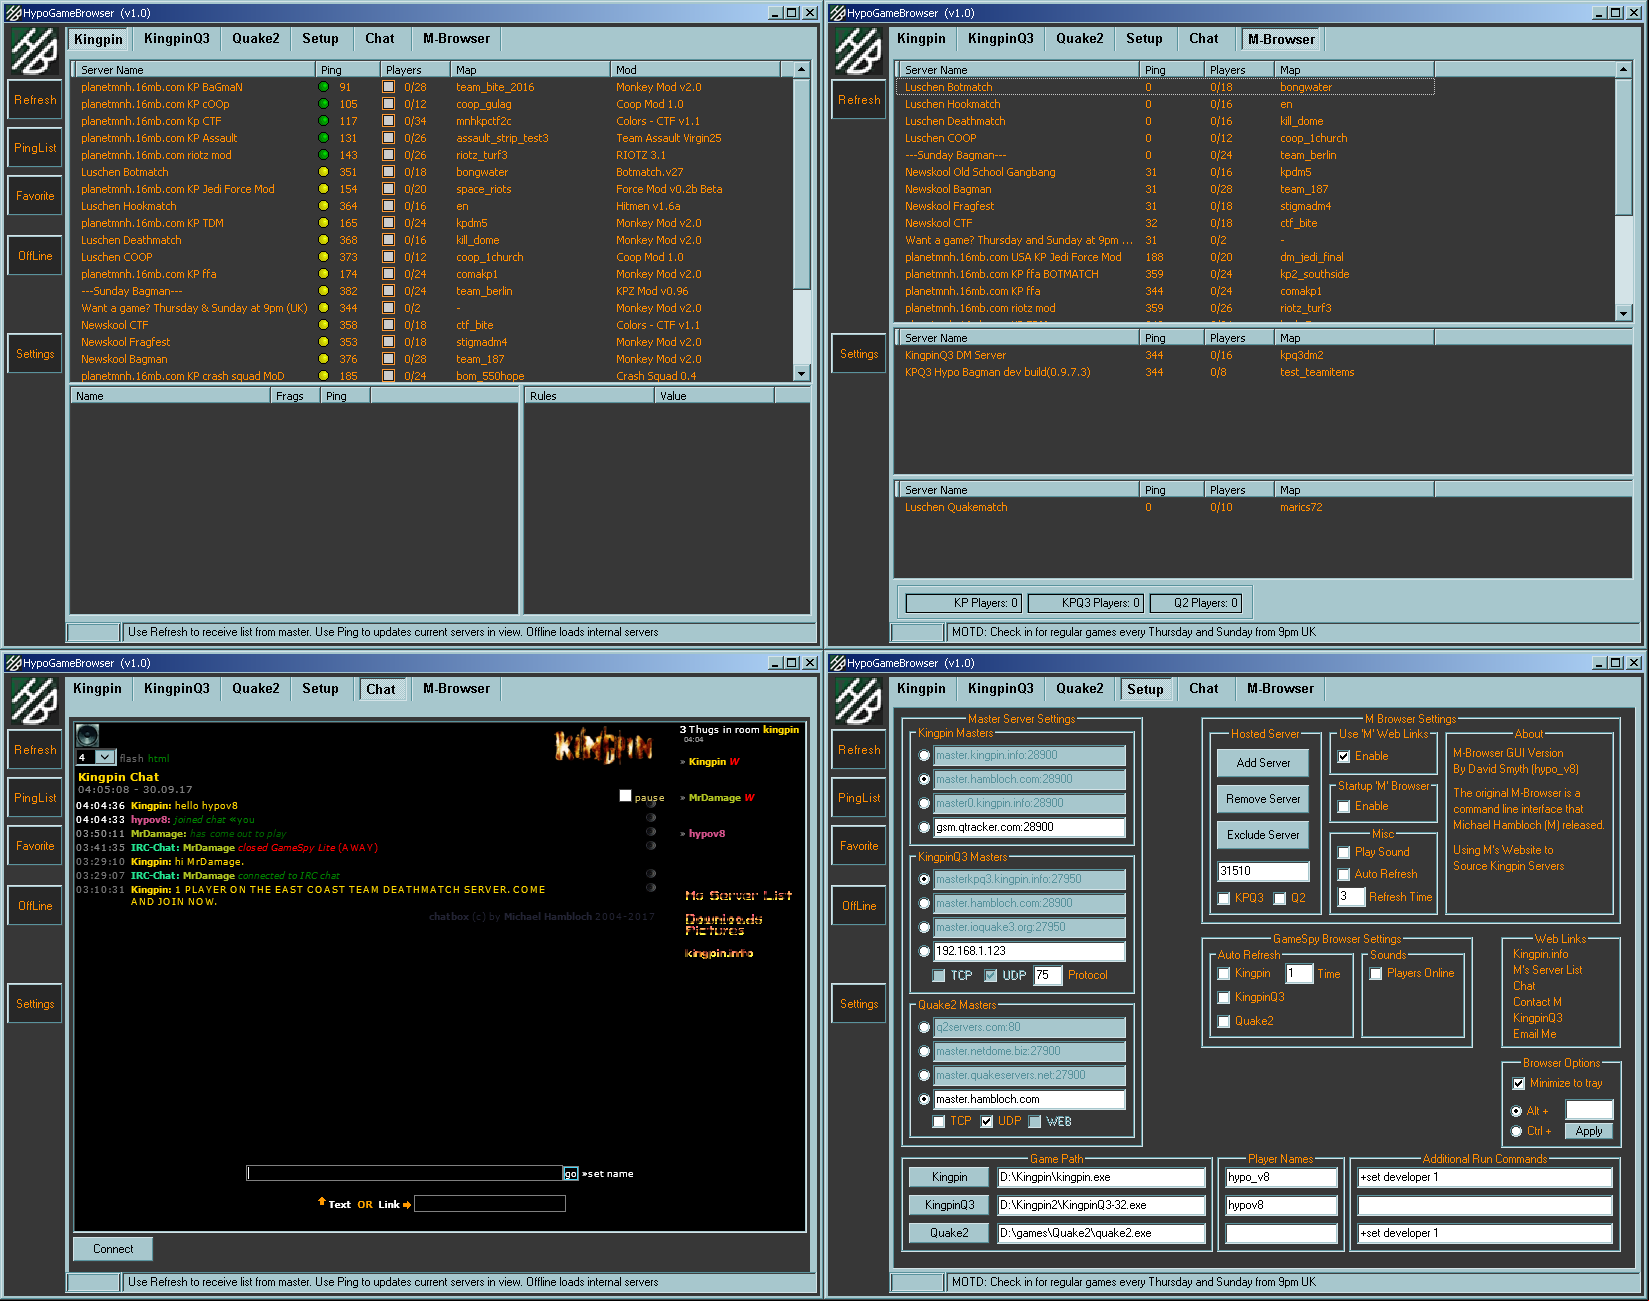
Task: Switch to KingpinQ3 tab in the Kingpin-tab window
Action: [x=177, y=39]
